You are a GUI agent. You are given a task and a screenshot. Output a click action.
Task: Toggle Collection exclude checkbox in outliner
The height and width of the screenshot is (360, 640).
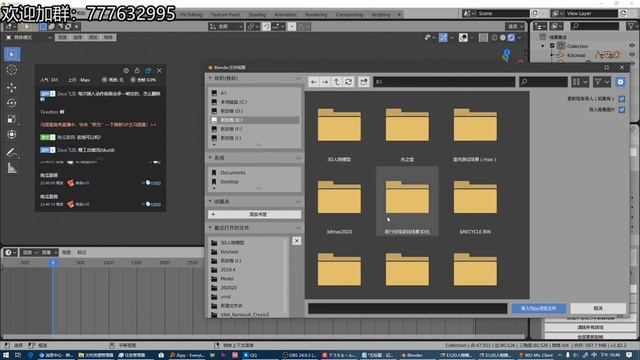(552, 46)
